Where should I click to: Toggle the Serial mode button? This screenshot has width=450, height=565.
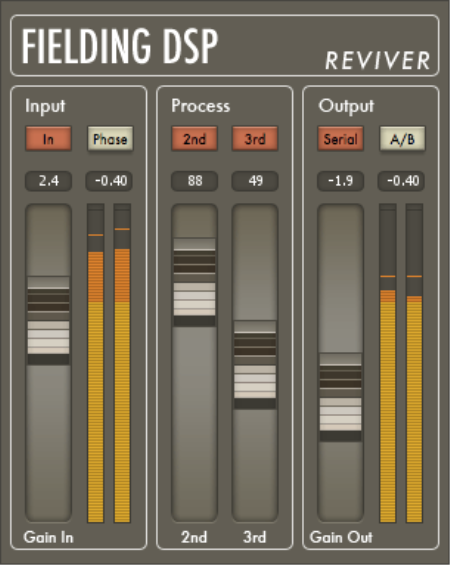(x=340, y=138)
